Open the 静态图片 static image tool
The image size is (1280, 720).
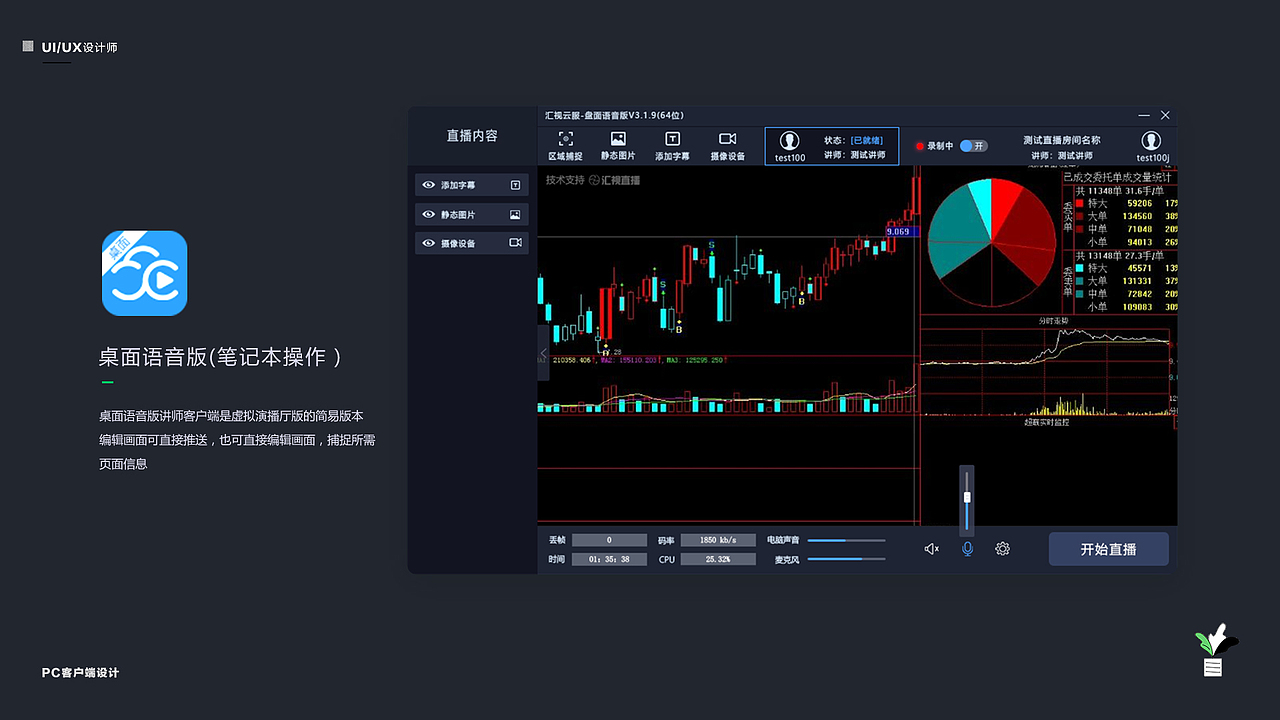(618, 146)
